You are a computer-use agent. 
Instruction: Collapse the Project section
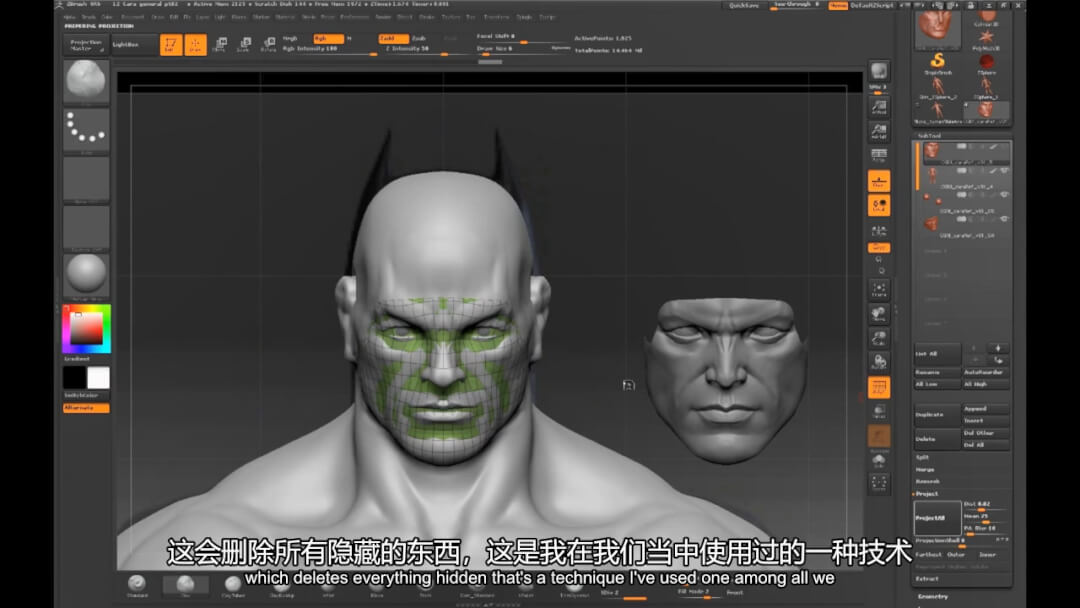(x=926, y=494)
